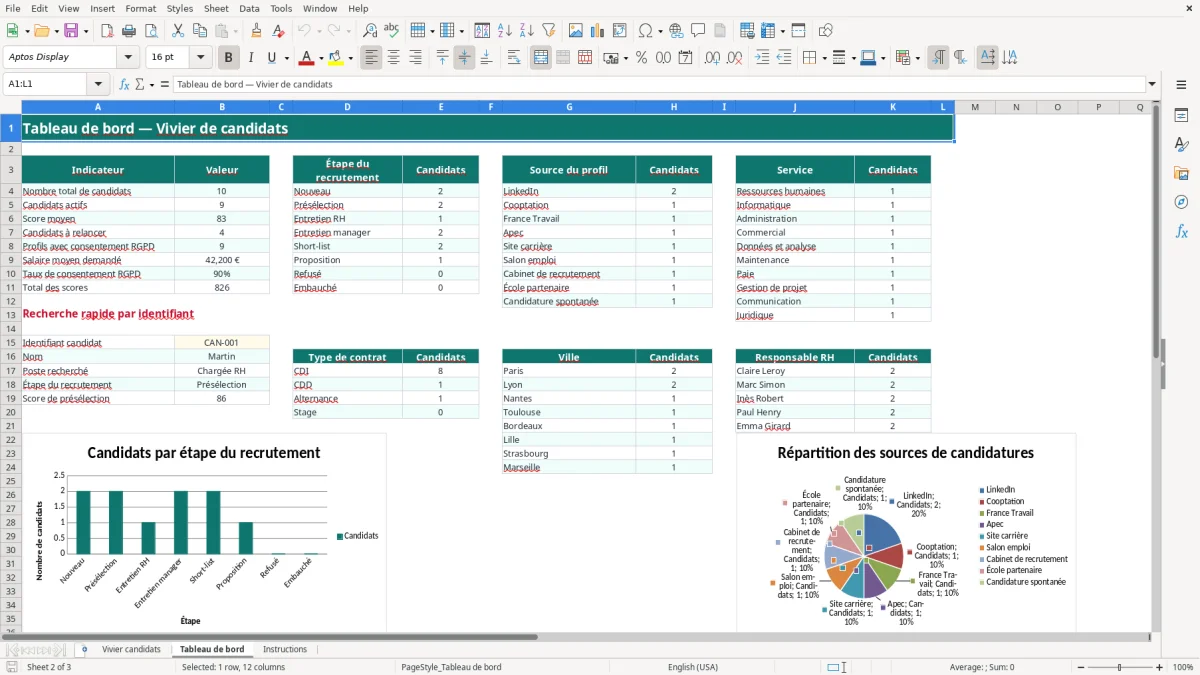The height and width of the screenshot is (675, 1200).
Task: Expand the Name Box dropdown
Action: pos(97,84)
